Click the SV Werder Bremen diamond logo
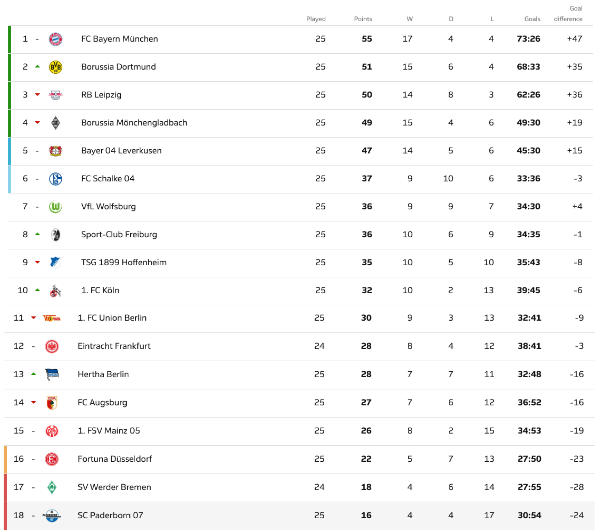 (x=52, y=487)
